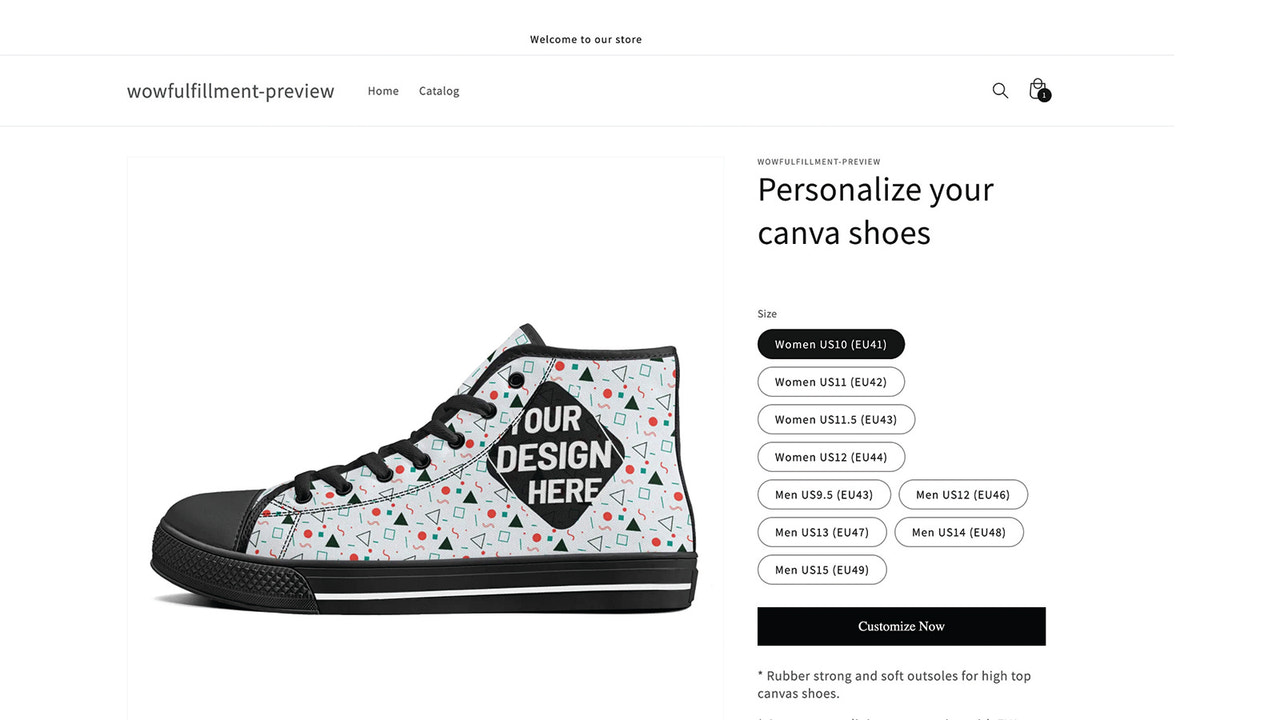
Task: Select size Women US11.5 (EU43)
Action: (x=836, y=419)
